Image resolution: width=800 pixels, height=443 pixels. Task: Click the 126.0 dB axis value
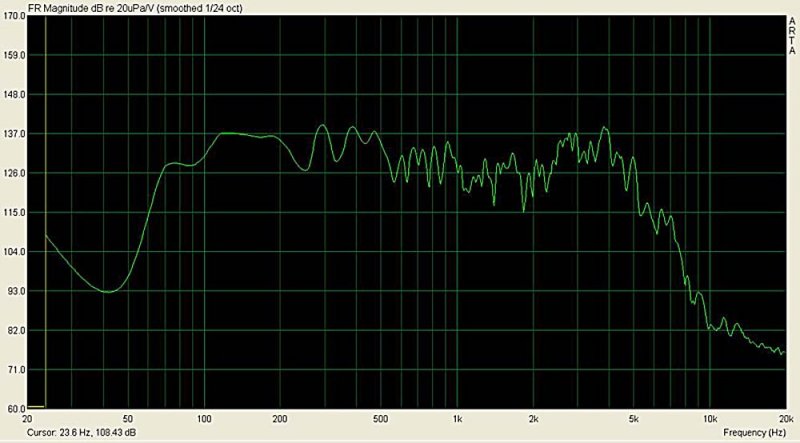tap(14, 173)
